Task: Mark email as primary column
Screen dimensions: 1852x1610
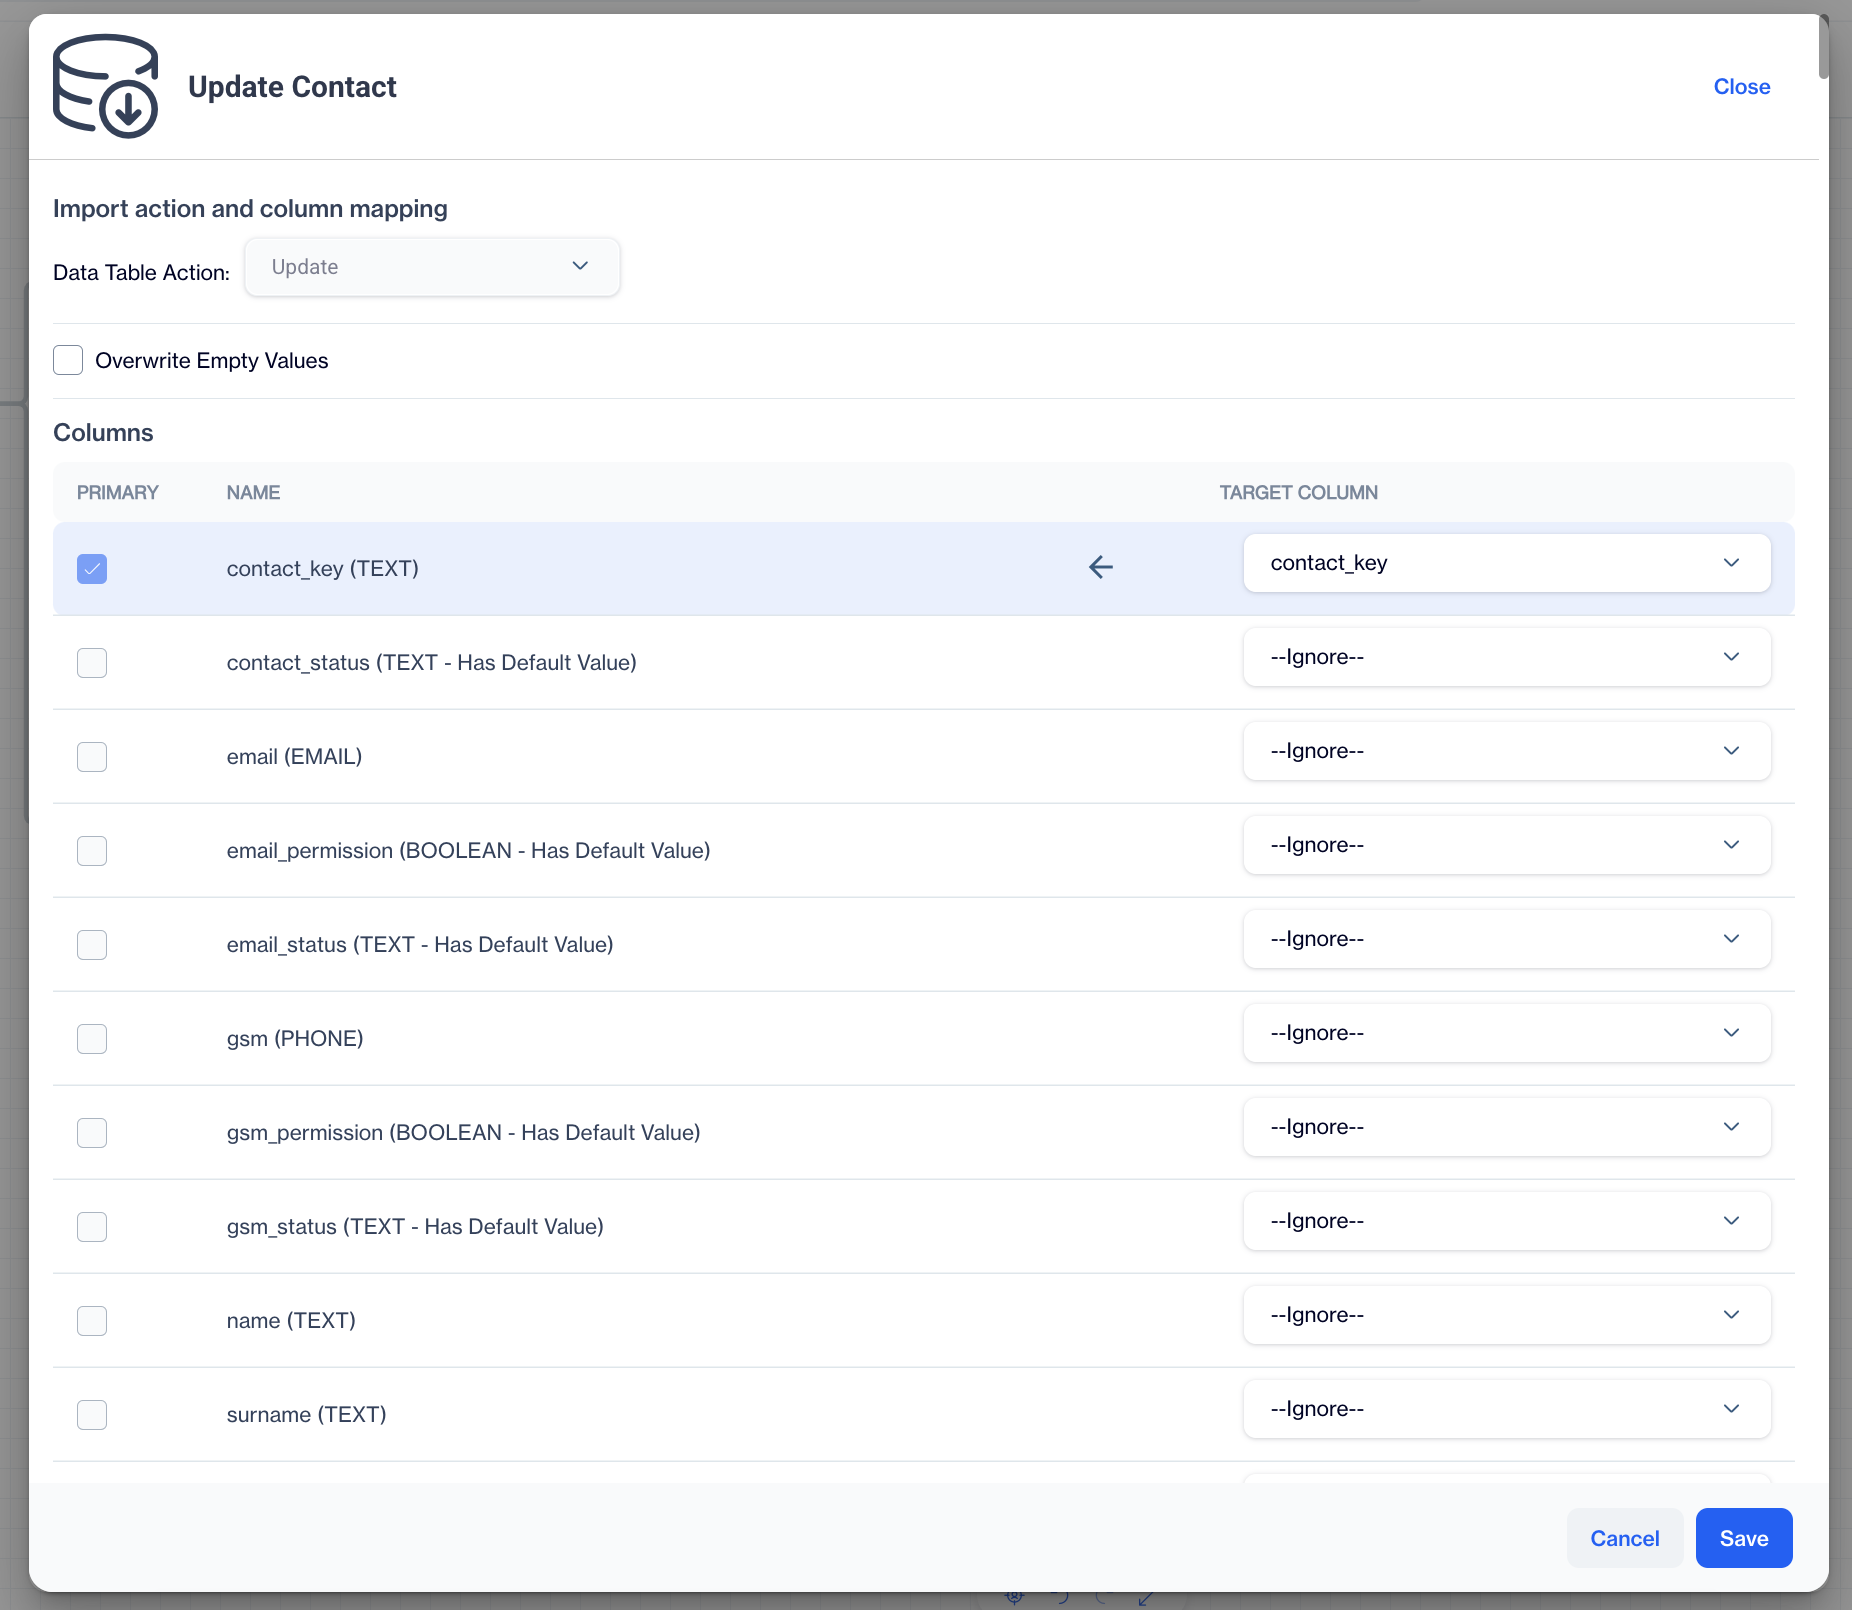Action: coord(92,757)
